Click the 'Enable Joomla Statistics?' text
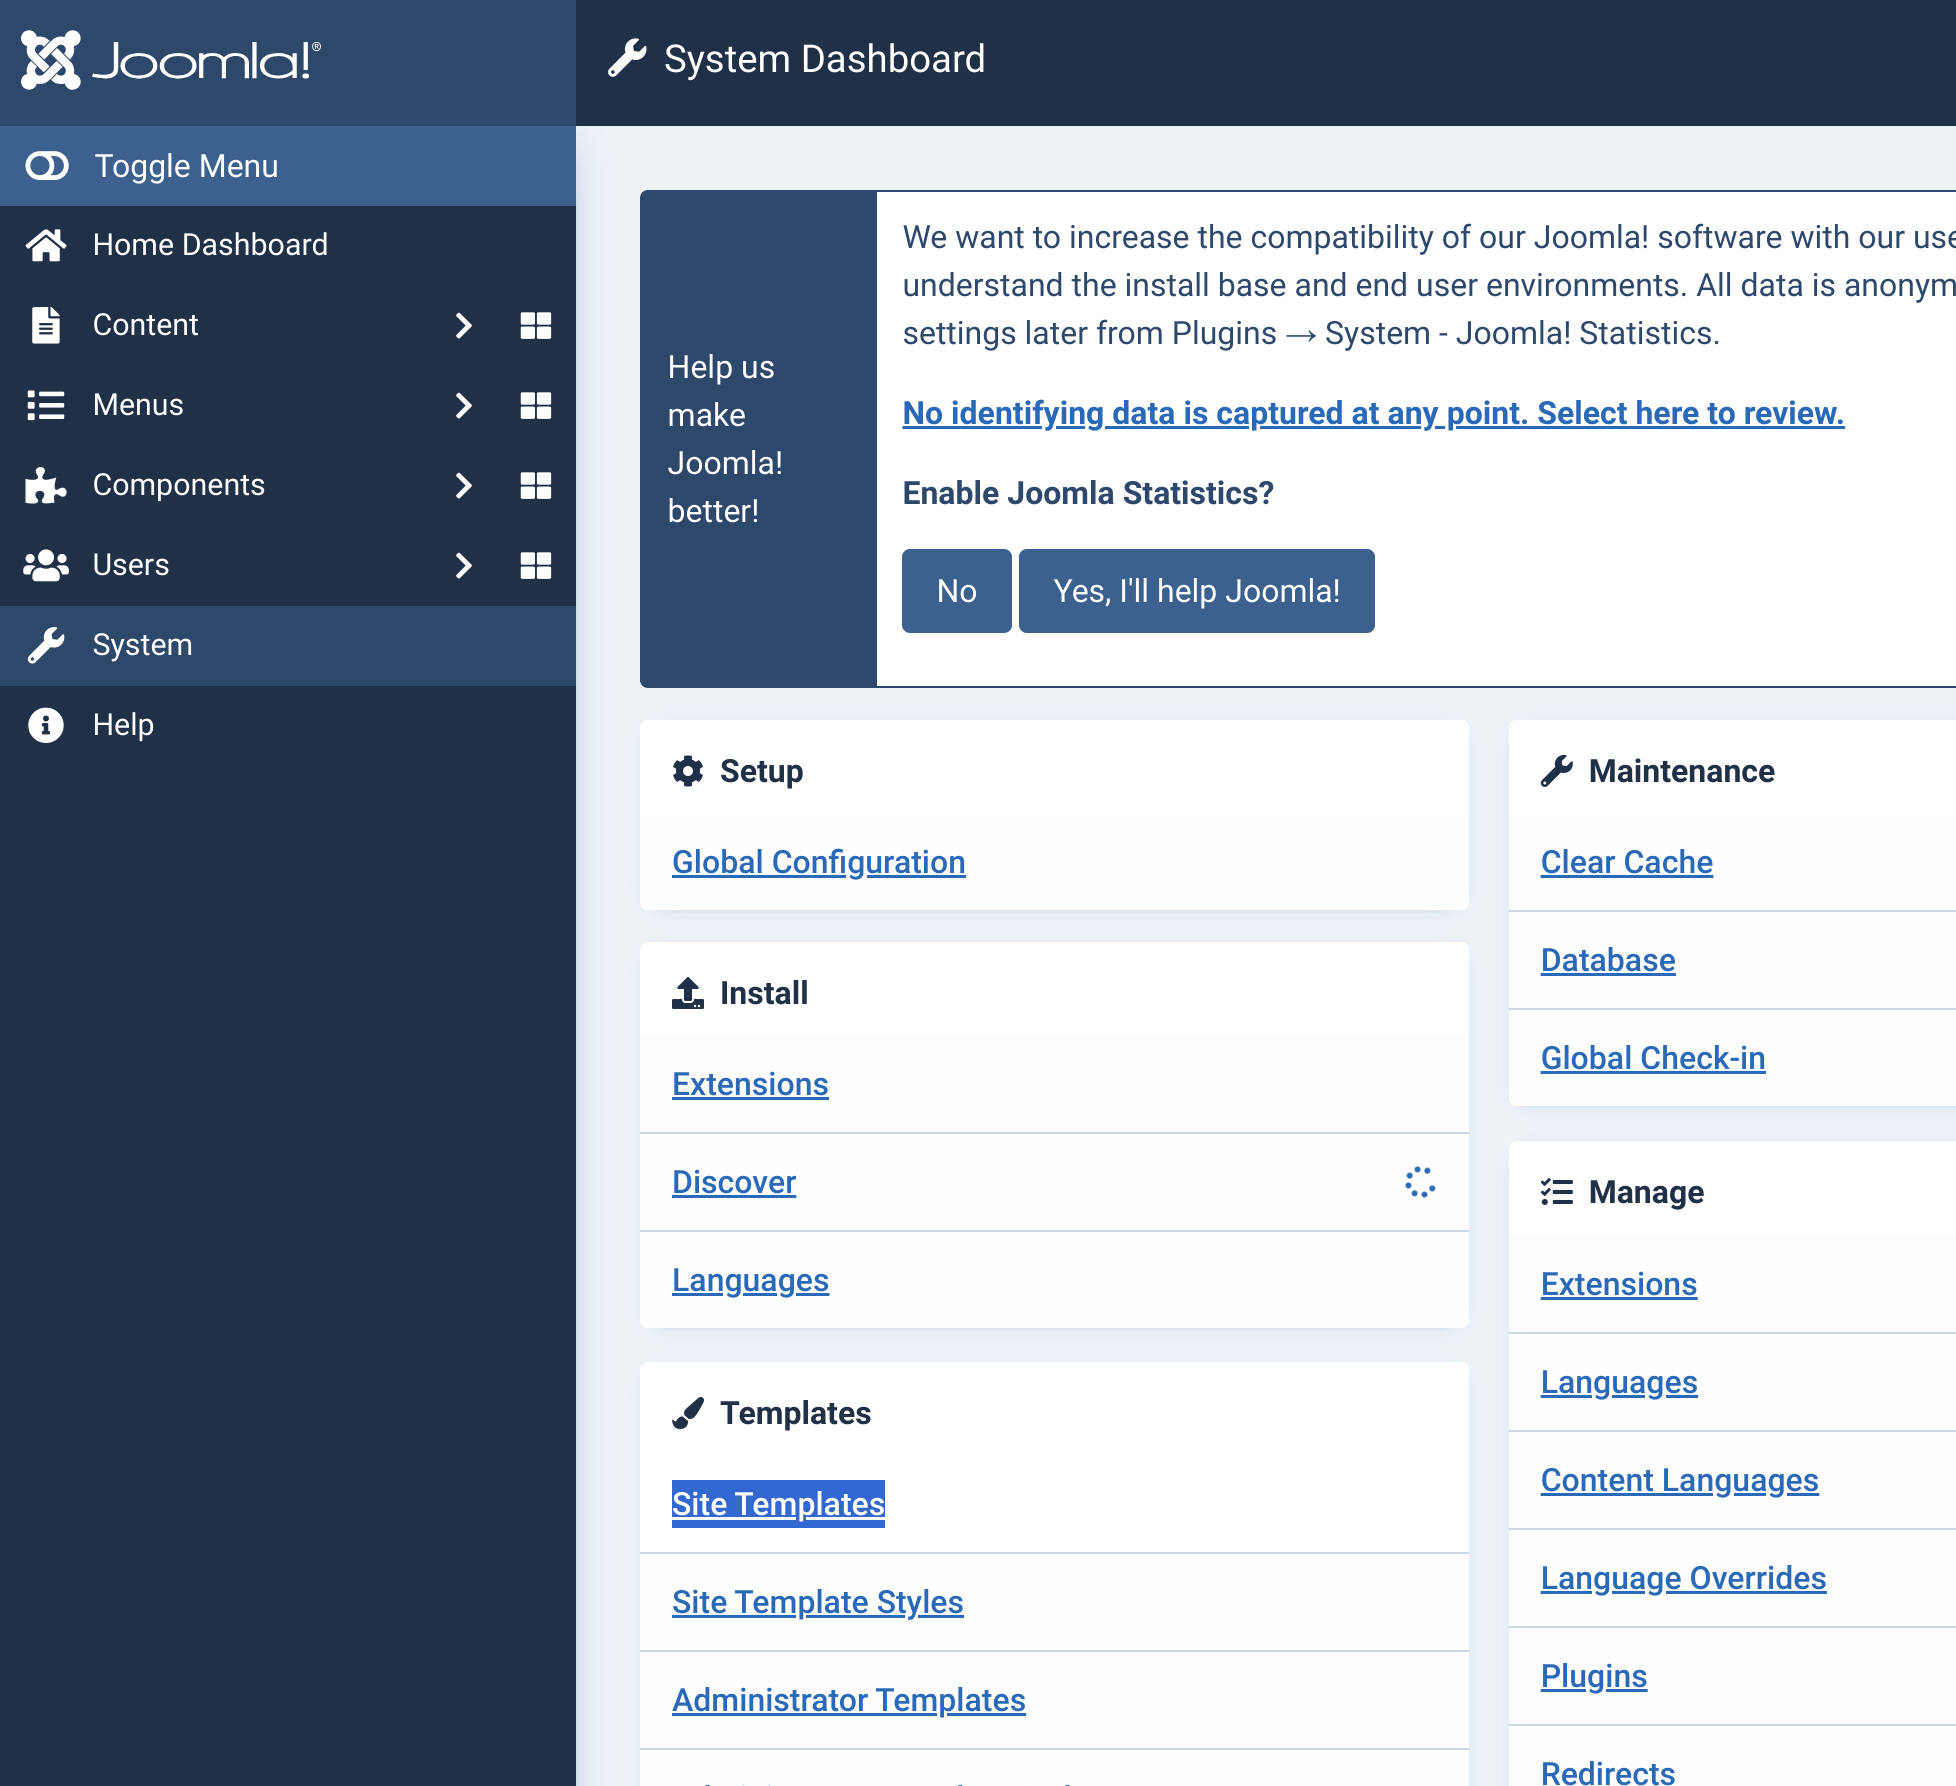The width and height of the screenshot is (1956, 1786). click(x=1088, y=493)
